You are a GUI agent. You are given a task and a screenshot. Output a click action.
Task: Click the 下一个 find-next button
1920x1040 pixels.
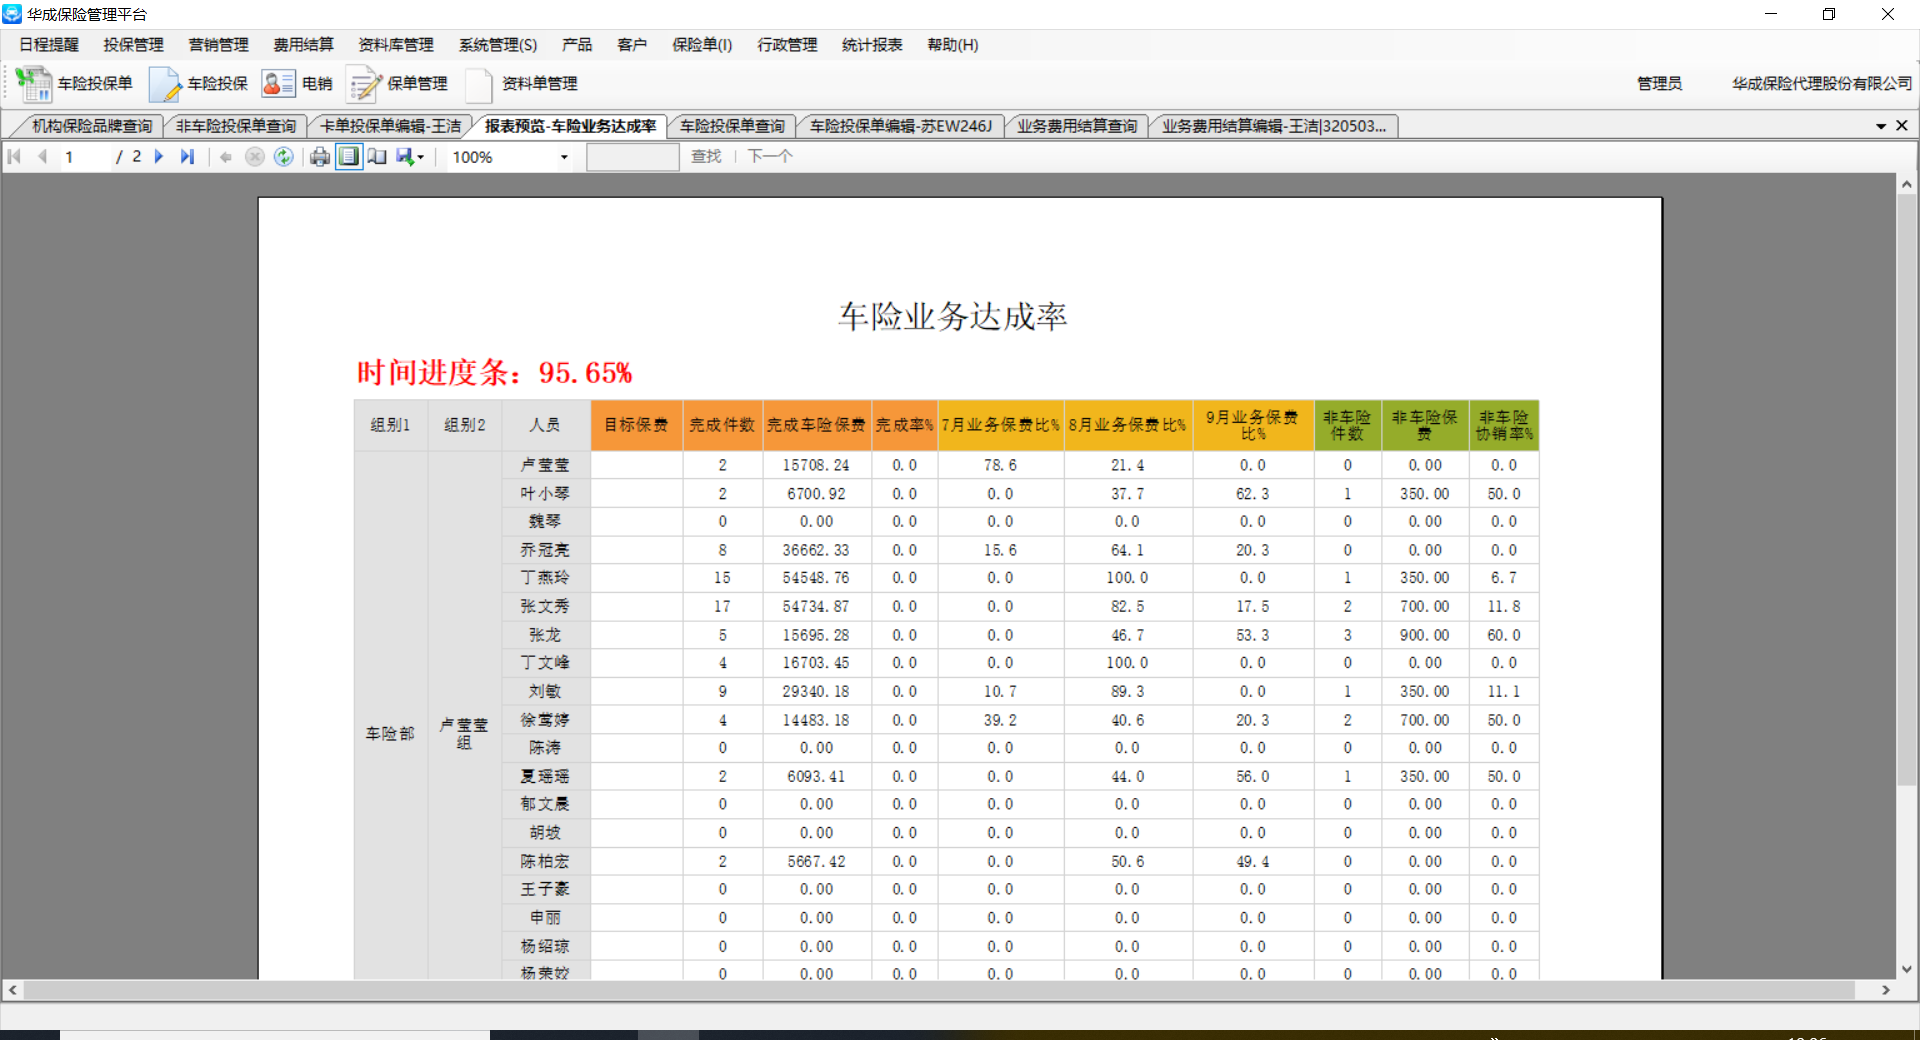(770, 157)
